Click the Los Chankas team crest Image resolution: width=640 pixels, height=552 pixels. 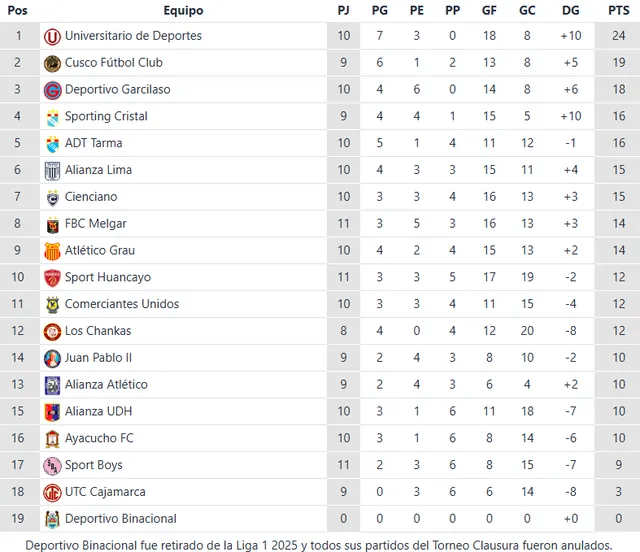[52, 331]
